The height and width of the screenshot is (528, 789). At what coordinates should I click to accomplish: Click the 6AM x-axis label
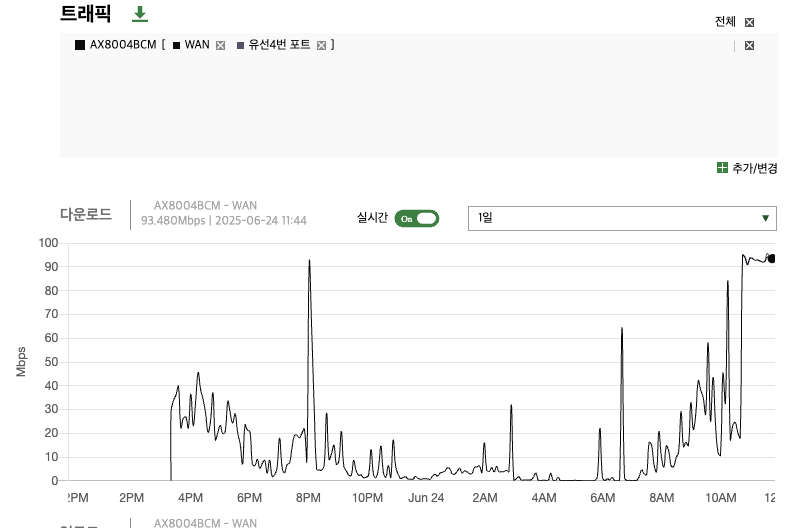click(x=602, y=498)
